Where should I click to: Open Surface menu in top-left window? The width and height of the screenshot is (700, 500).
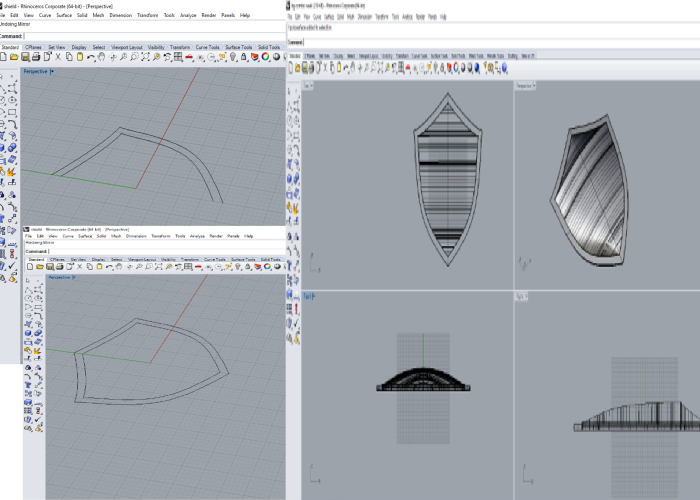tap(64, 15)
